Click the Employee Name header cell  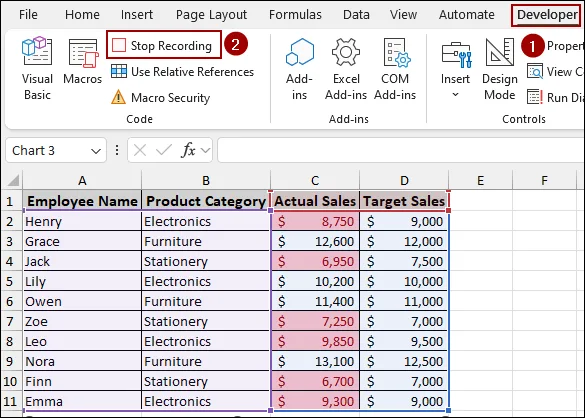click(82, 201)
